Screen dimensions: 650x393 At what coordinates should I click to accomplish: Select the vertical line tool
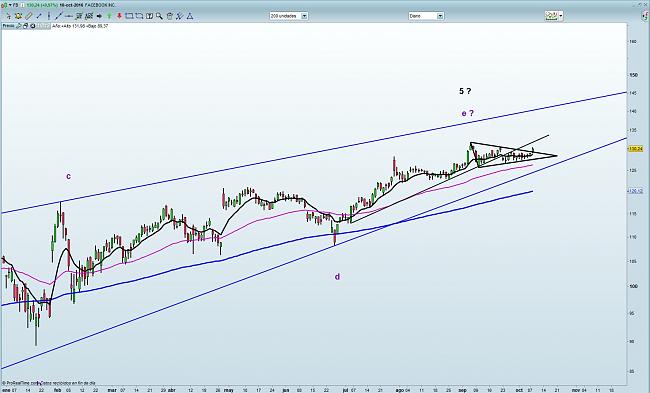tap(49, 16)
